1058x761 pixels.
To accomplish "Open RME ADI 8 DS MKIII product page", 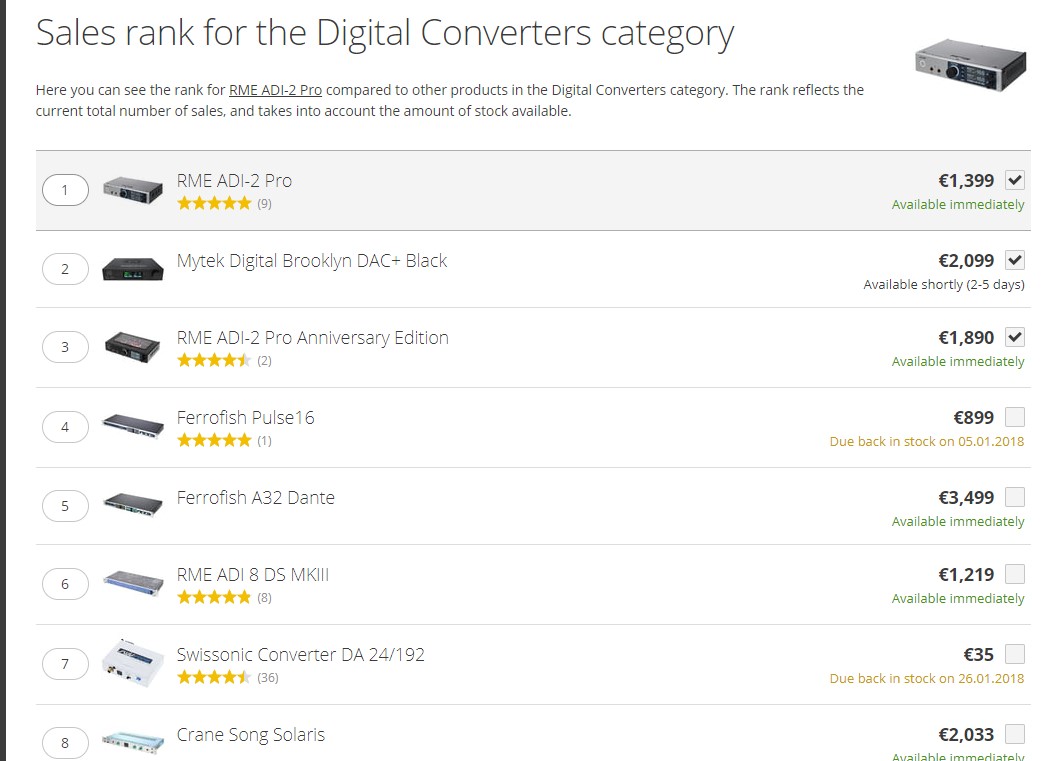I will (x=253, y=575).
